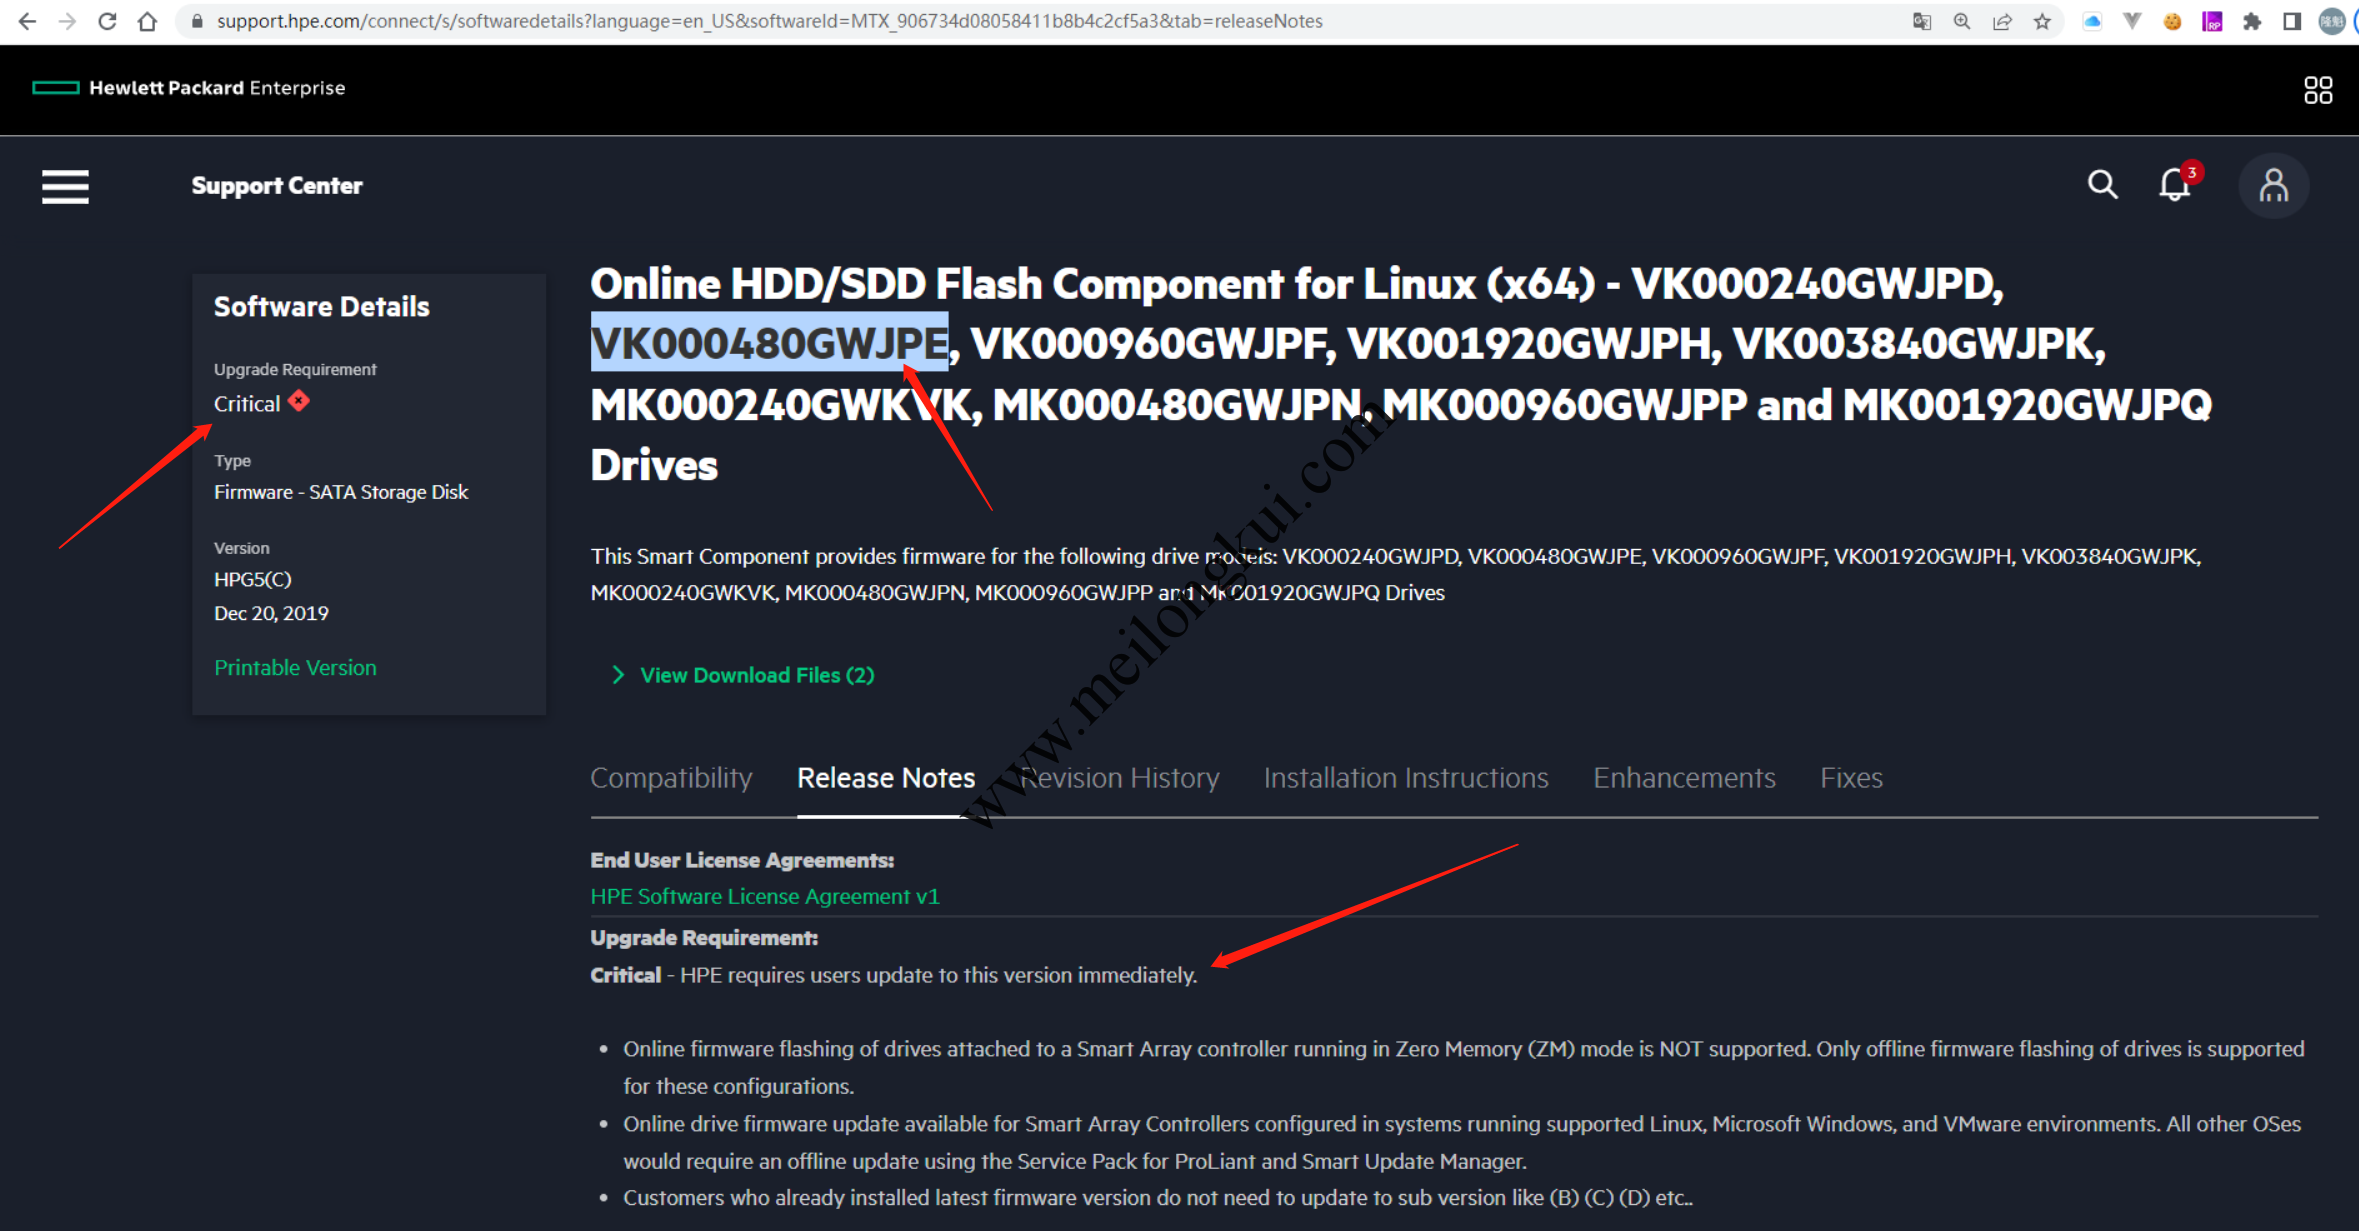Switch to the Revision History tab
Screen dimensions: 2359x1231
click(1119, 778)
